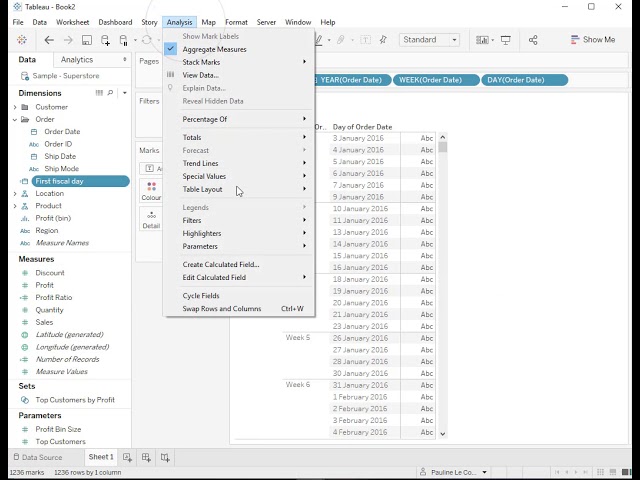The width and height of the screenshot is (640, 480).
Task: Click the 31 January 2016 row label
Action: point(360,385)
